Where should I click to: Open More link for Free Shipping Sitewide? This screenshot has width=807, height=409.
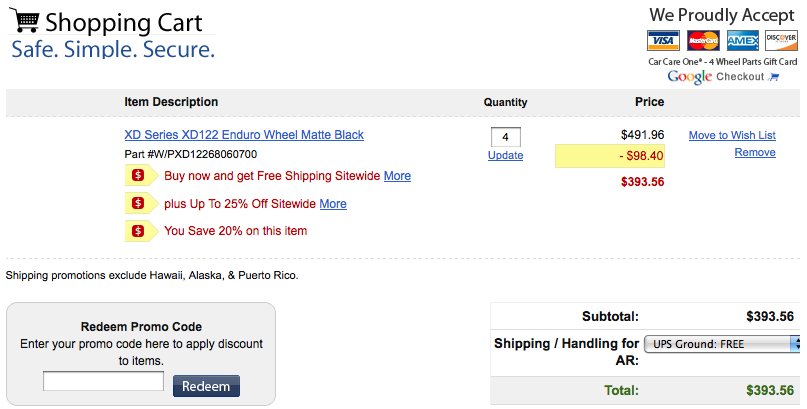[397, 176]
